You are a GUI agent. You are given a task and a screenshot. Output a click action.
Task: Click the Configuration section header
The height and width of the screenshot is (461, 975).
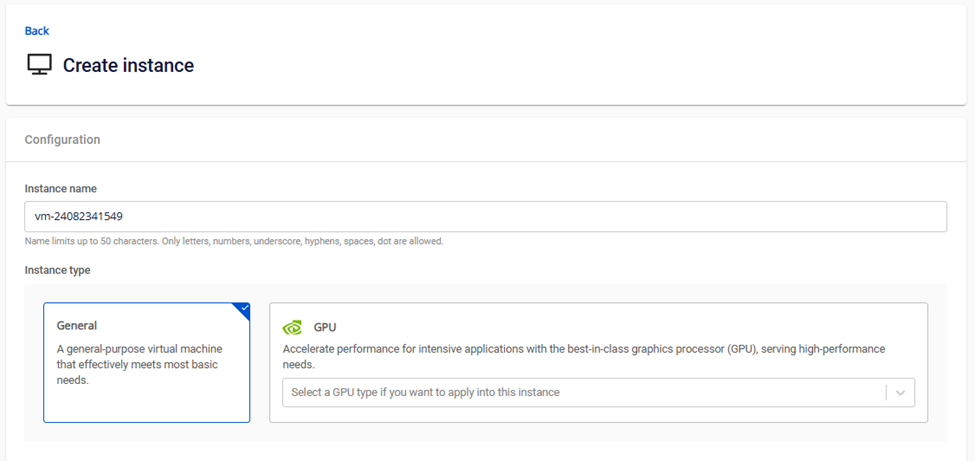62,140
